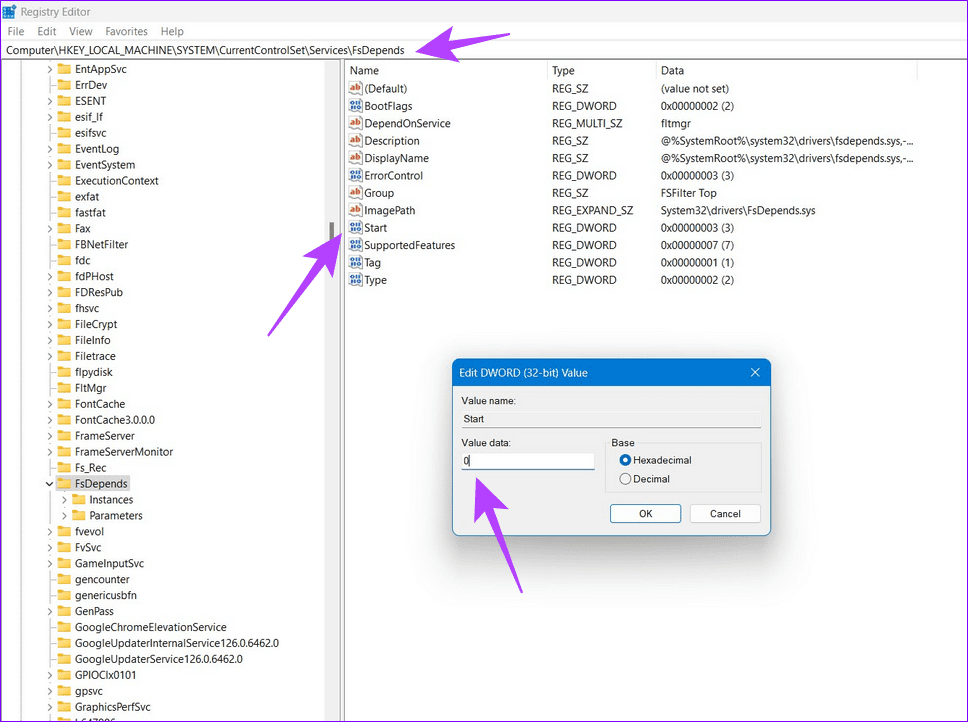Viewport: 968px width, 722px height.
Task: Click the REG_MULTI_SZ icon for DependOnService
Action: click(x=355, y=122)
